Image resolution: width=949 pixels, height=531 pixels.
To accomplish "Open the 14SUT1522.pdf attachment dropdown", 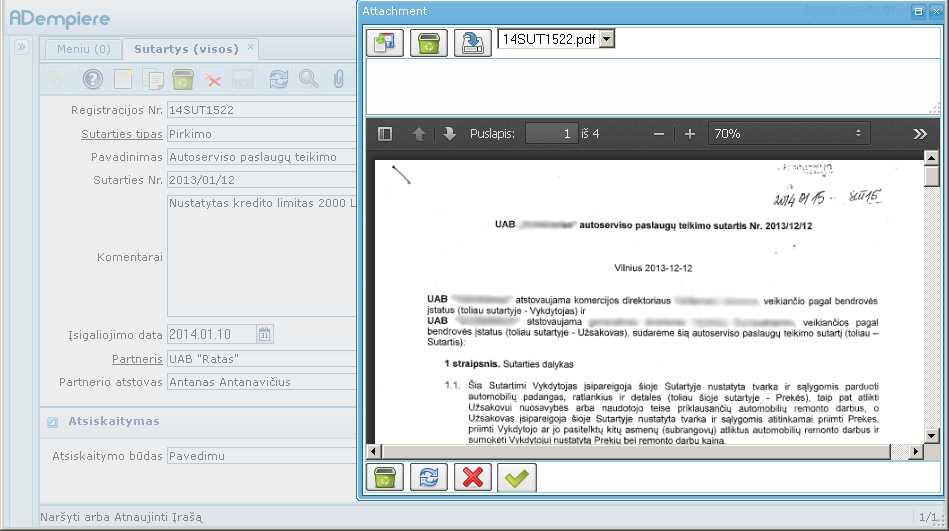I will tap(607, 39).
